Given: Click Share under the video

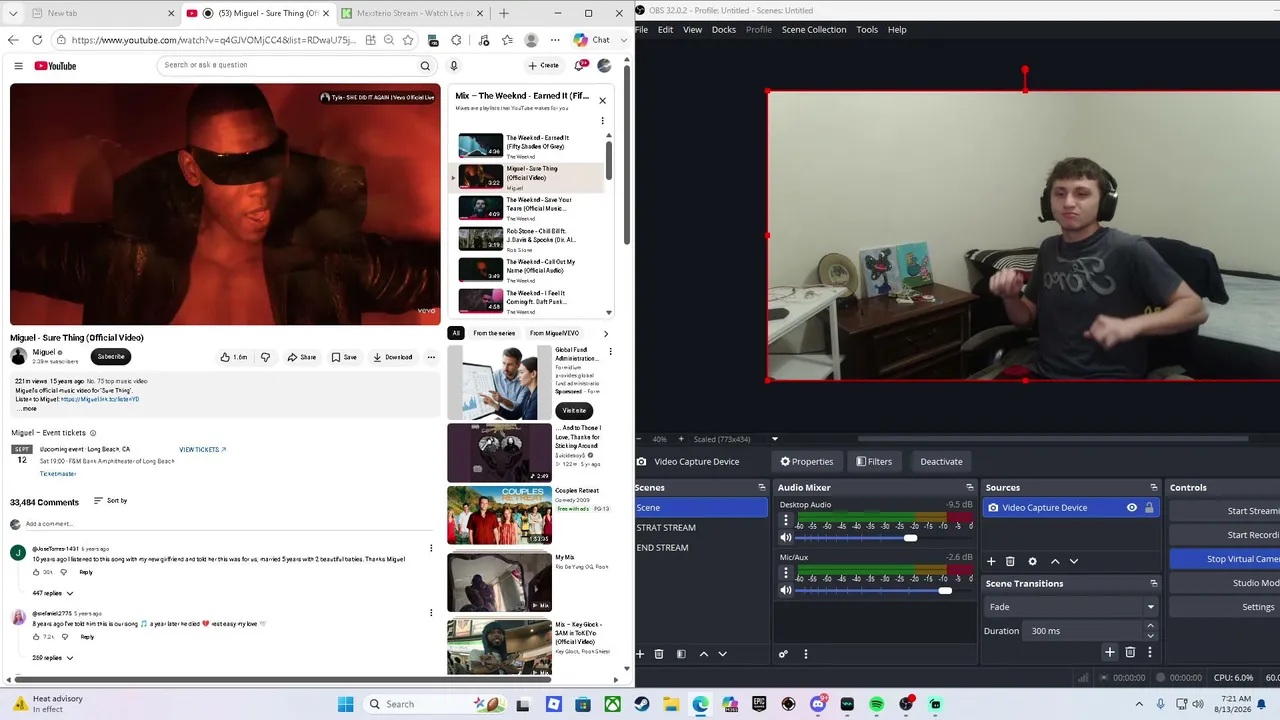Looking at the screenshot, I should click(301, 357).
